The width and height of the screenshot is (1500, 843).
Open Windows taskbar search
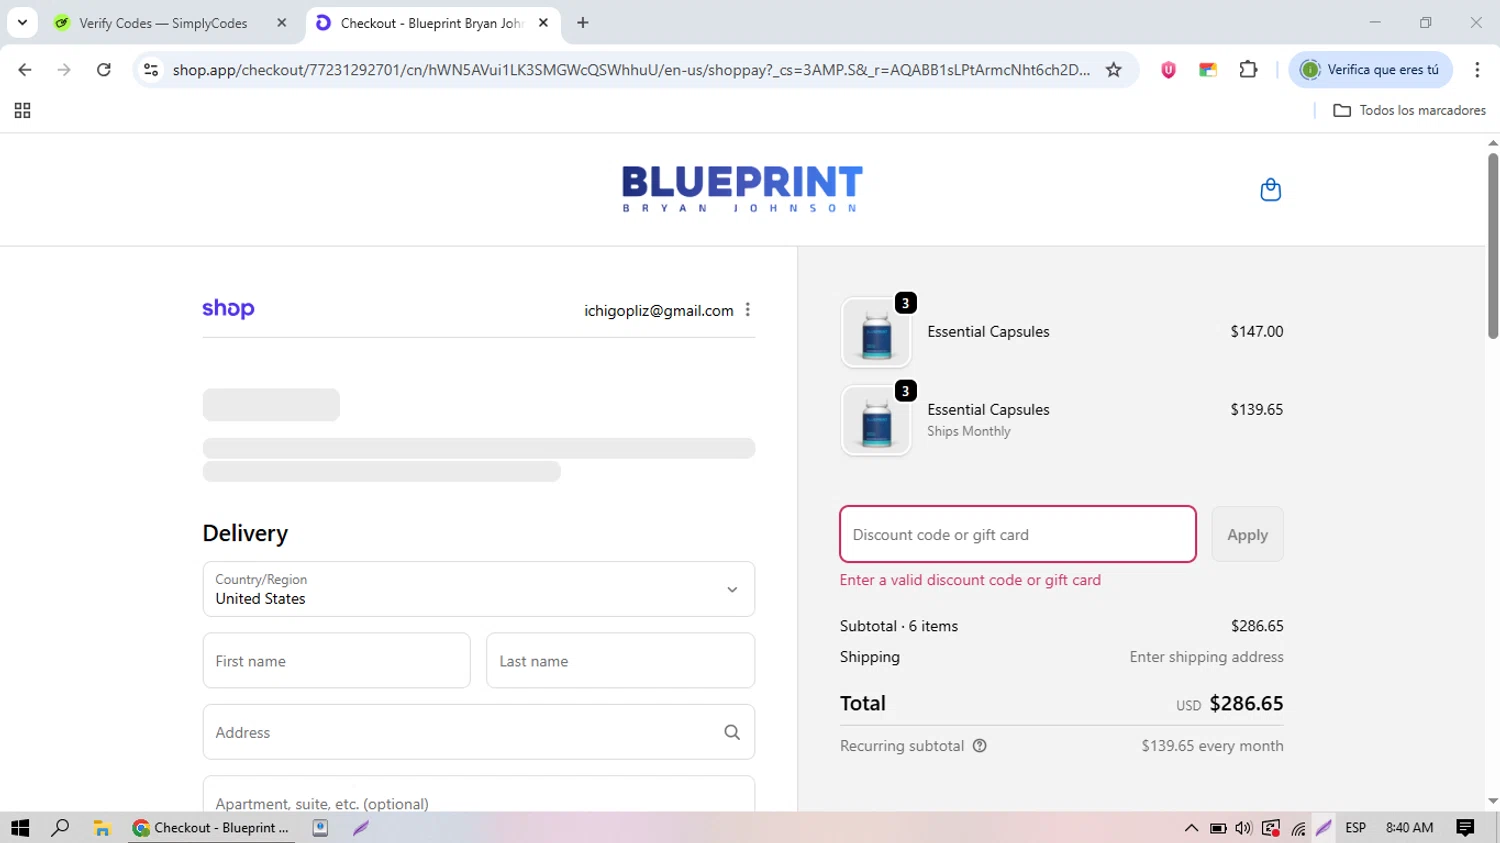tap(60, 828)
